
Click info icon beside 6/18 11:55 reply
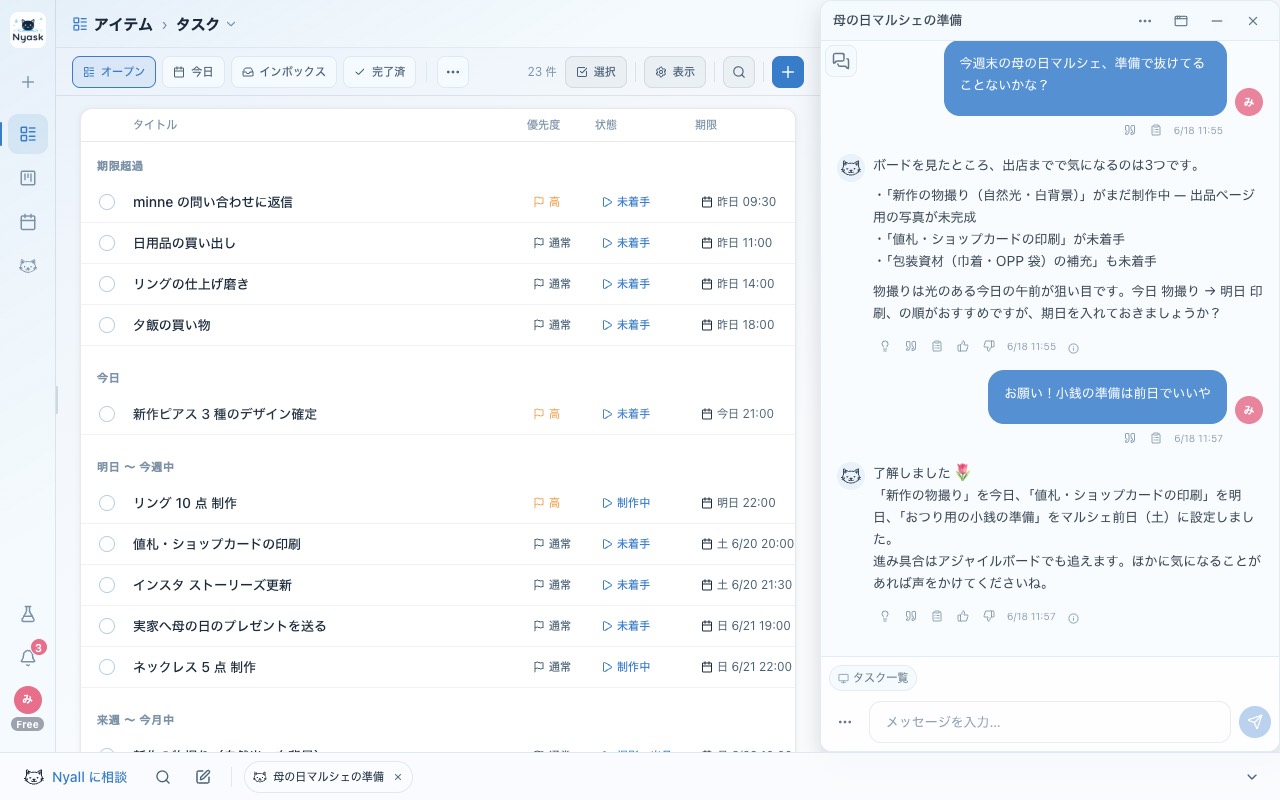point(1074,348)
